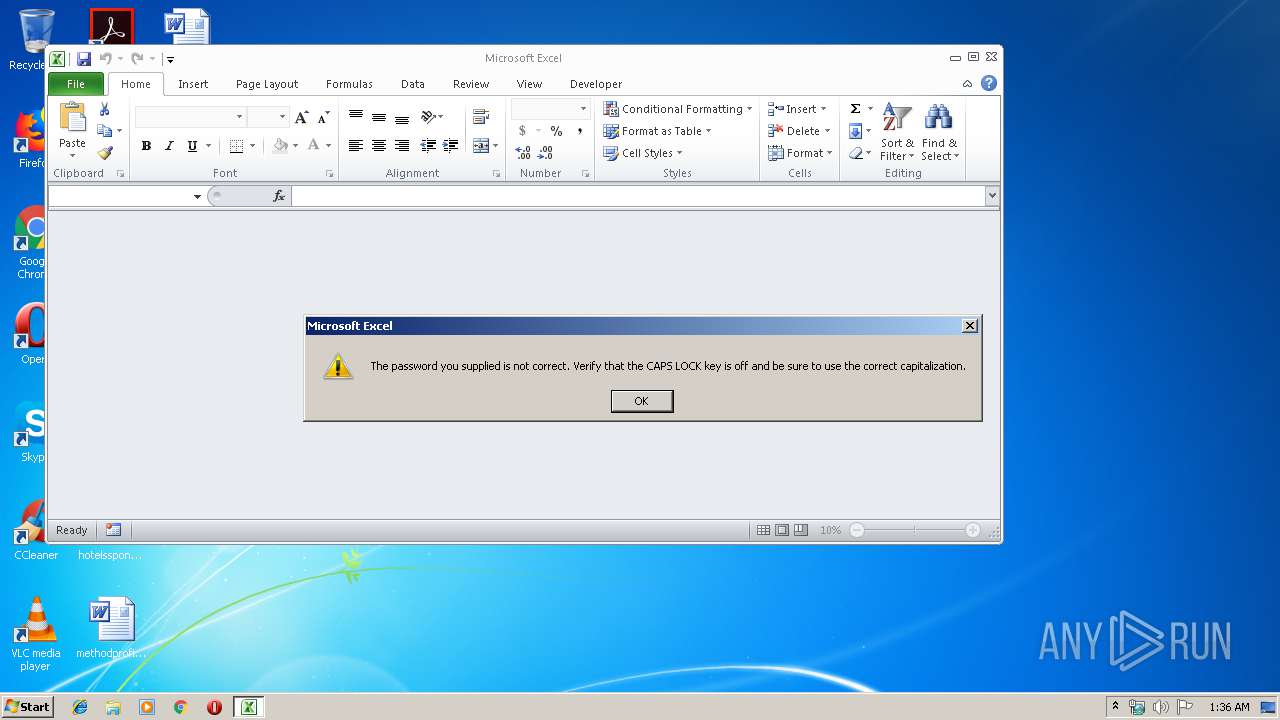Switch to the Formulas tab
1280x720 pixels.
click(349, 84)
